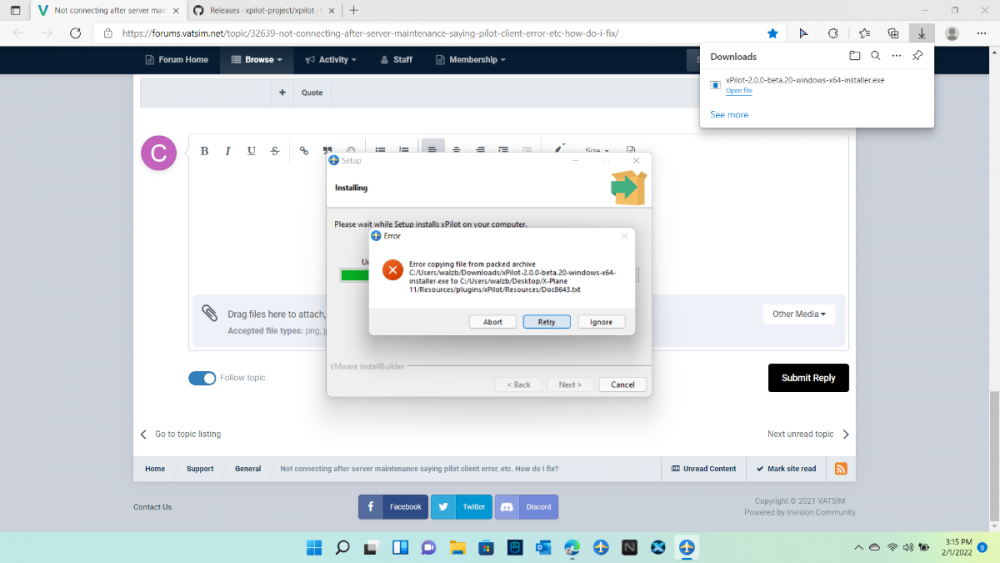Click Abort in the Error dialog
The image size is (1000, 563).
(492, 322)
